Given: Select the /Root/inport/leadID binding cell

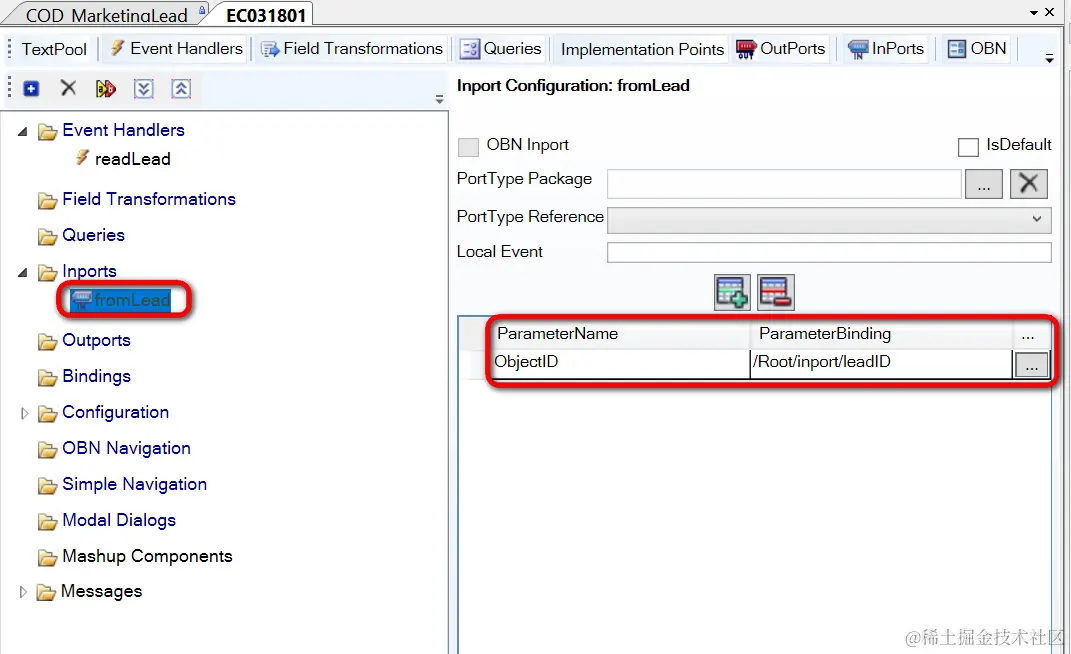Looking at the screenshot, I should (x=881, y=363).
